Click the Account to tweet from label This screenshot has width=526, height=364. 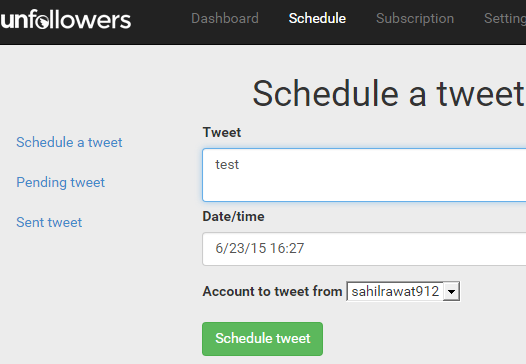(x=272, y=291)
